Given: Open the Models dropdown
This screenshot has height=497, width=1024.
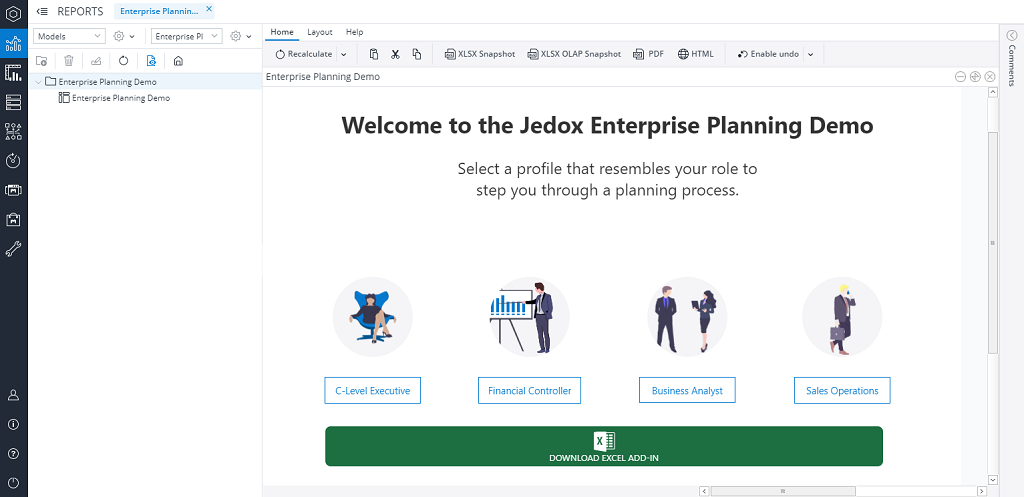Looking at the screenshot, I should coord(69,36).
